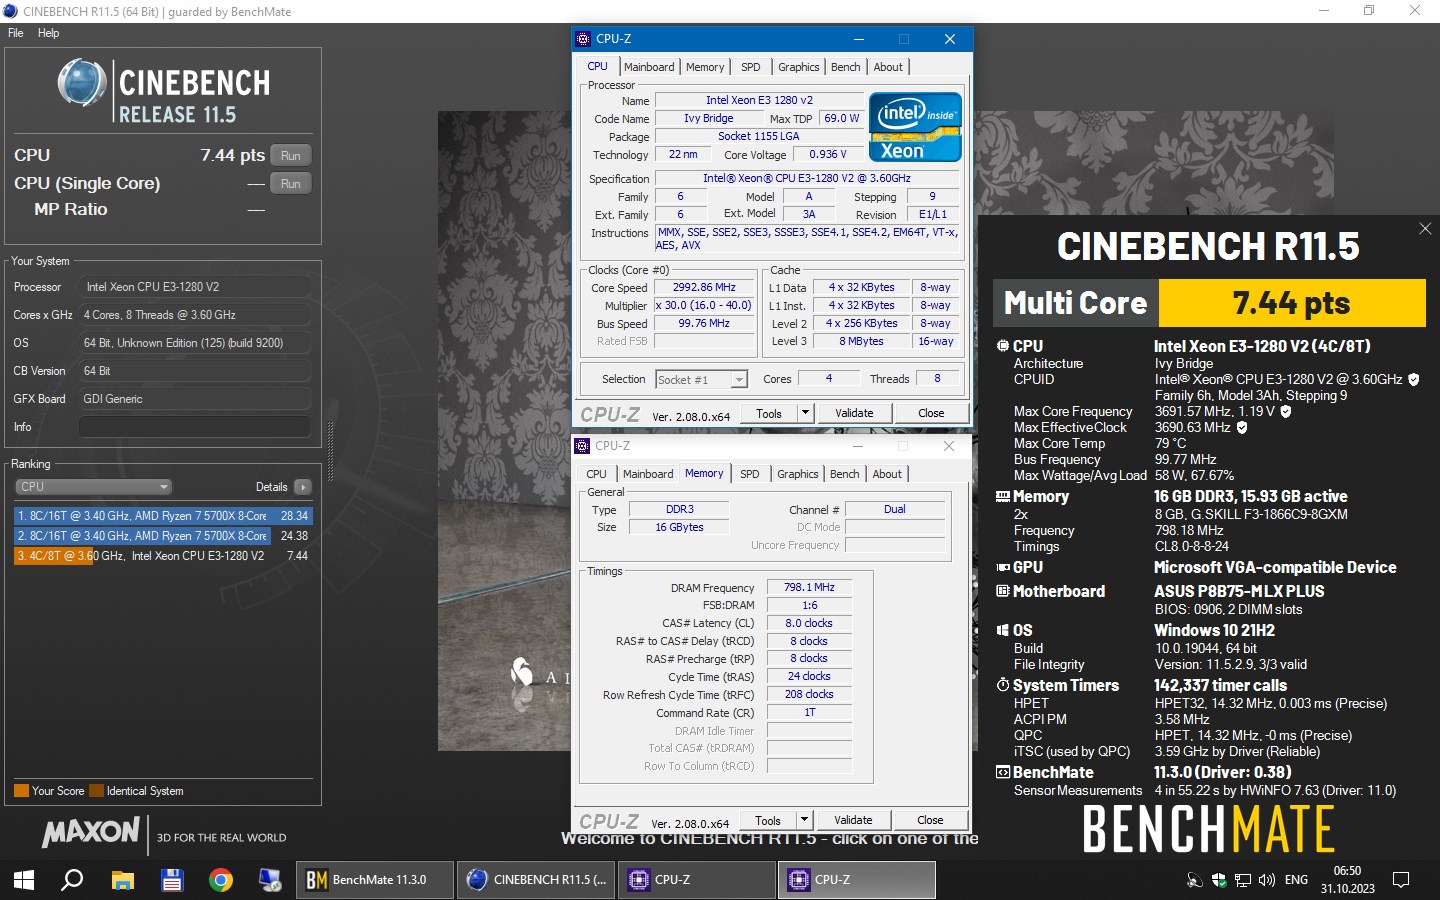Screen dimensions: 1440x900
Task: Switch to Mainboard tab in lower CPU-Z window
Action: tap(648, 474)
